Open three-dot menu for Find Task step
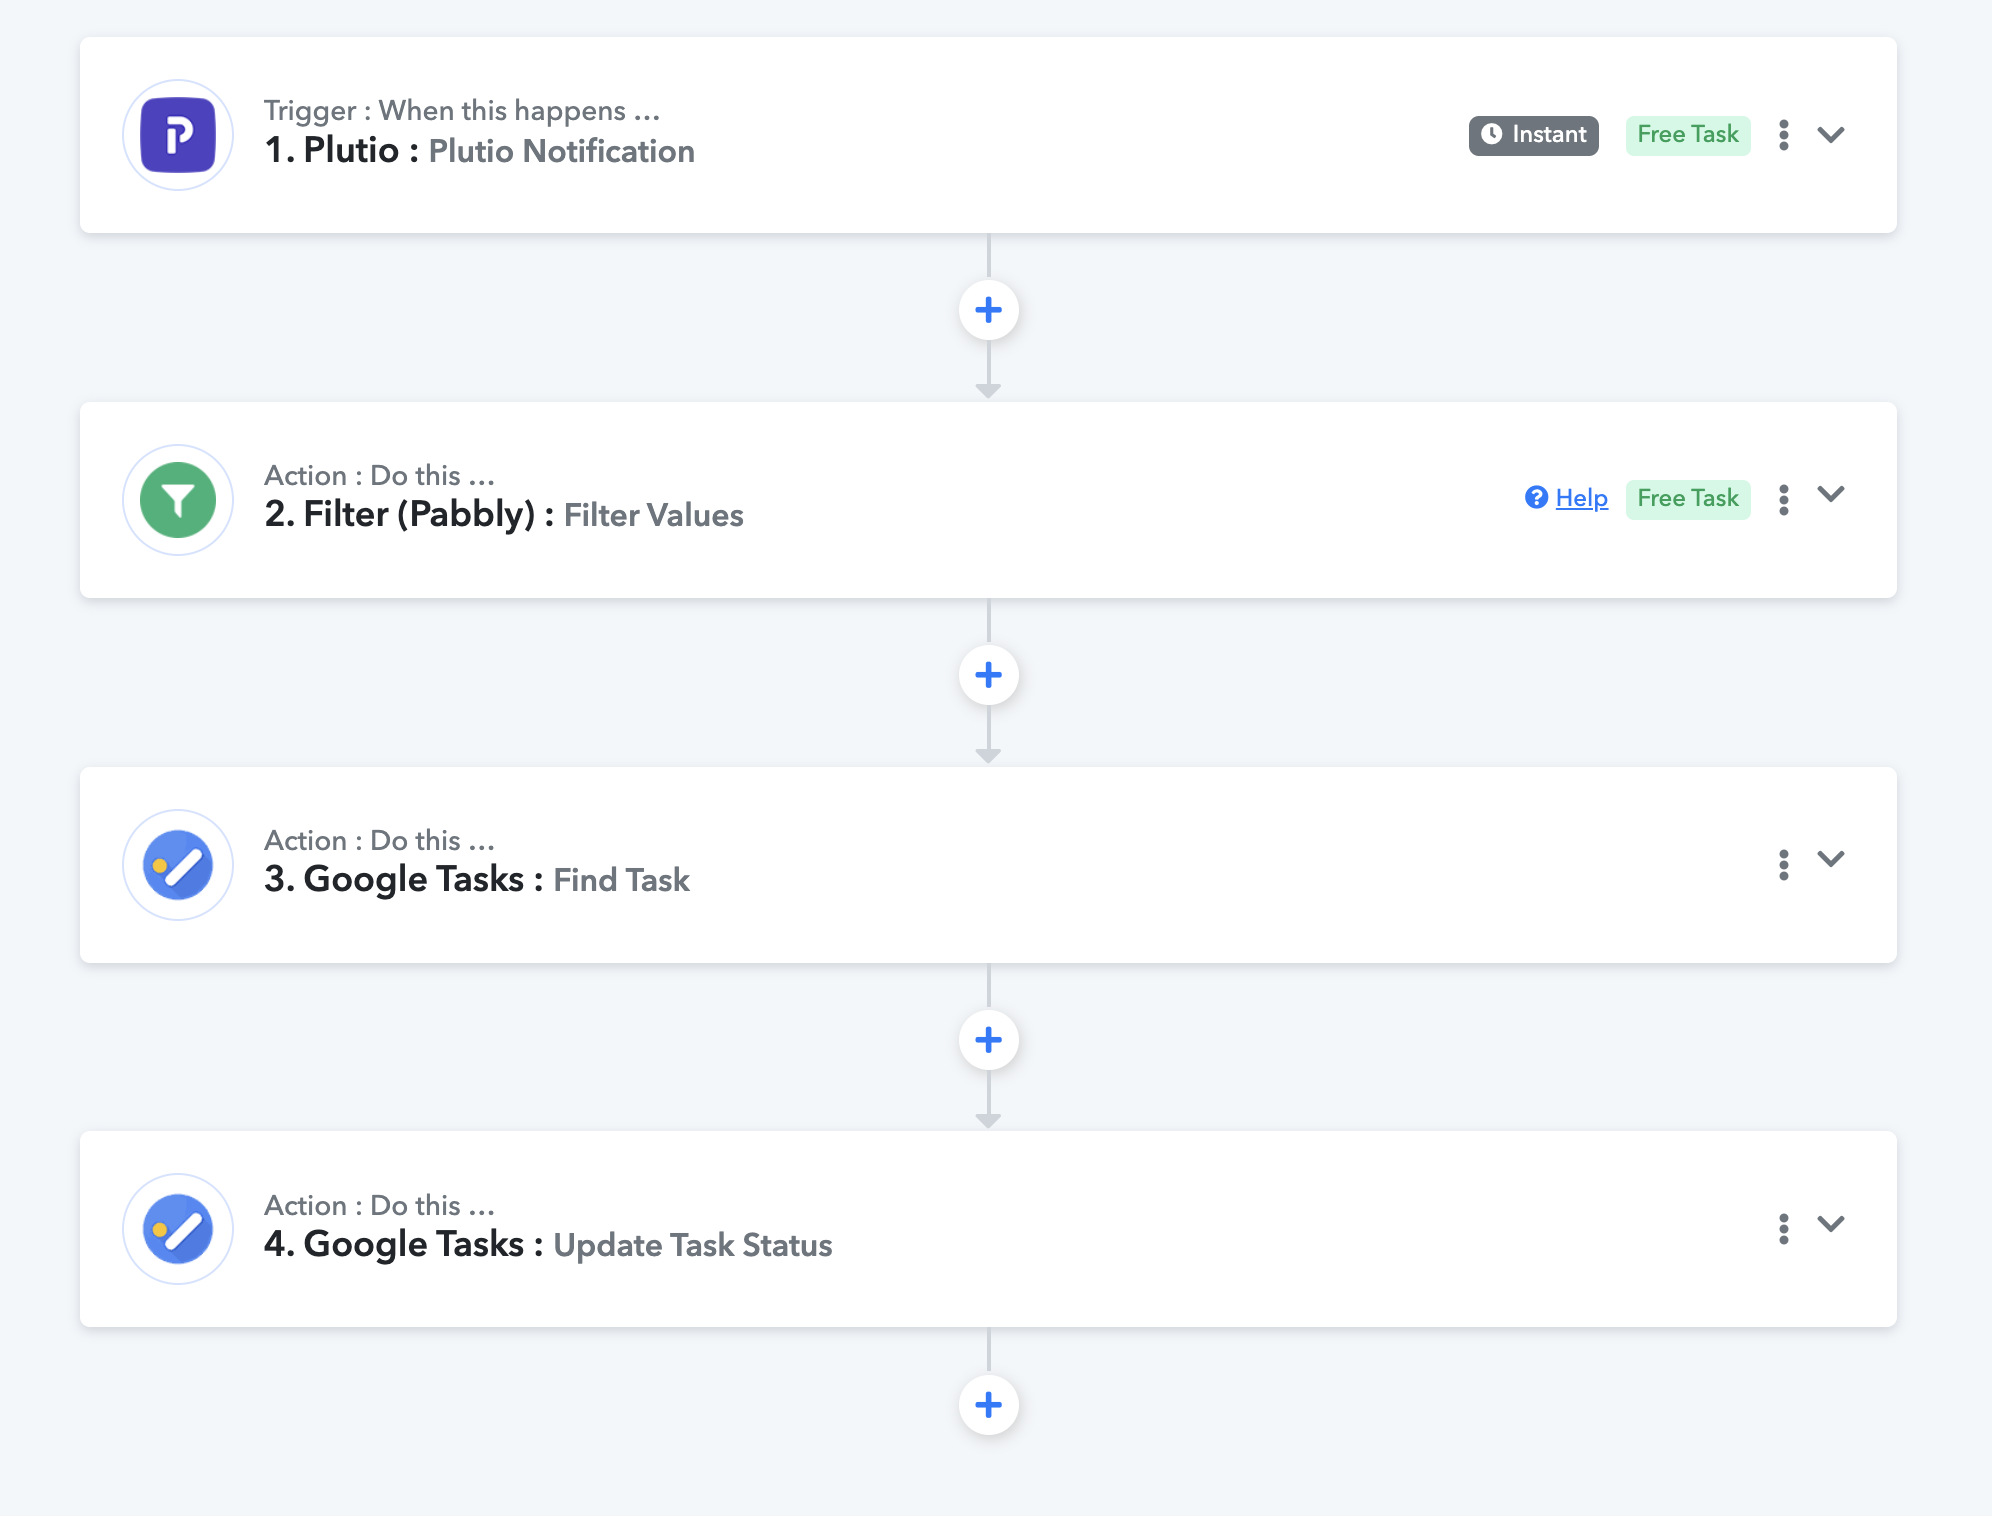Viewport: 1992px width, 1516px height. pos(1784,864)
